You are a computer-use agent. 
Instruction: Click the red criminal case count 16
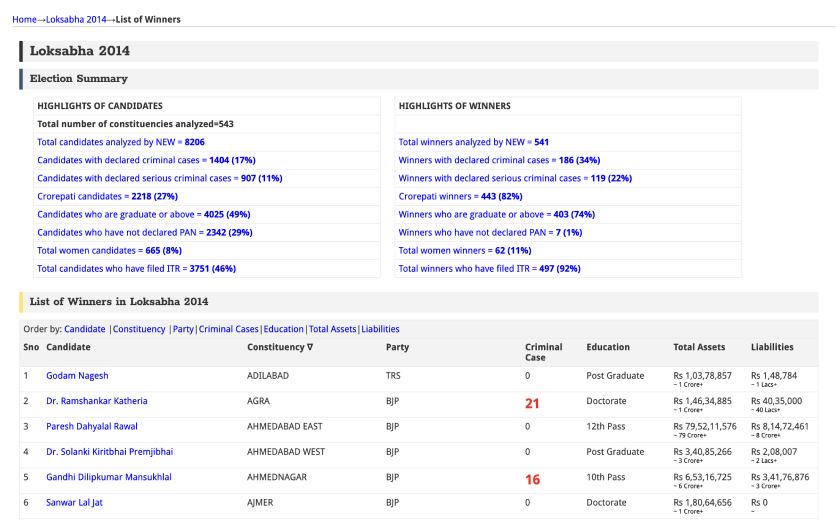pos(532,480)
